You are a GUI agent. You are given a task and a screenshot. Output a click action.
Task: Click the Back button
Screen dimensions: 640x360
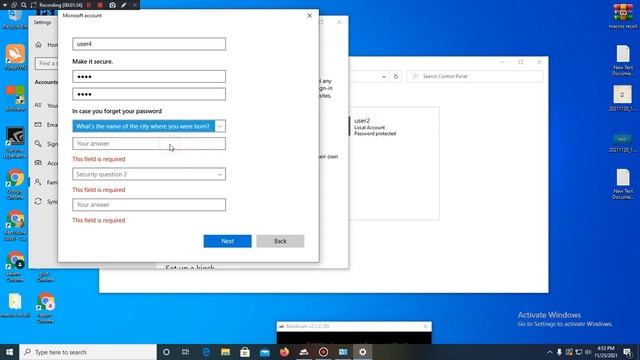tap(280, 241)
